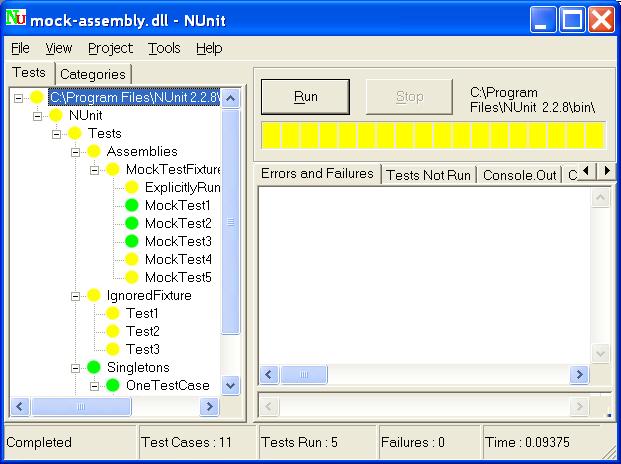Select the ExplicitlyRun tree item
The width and height of the screenshot is (621, 464).
point(182,187)
